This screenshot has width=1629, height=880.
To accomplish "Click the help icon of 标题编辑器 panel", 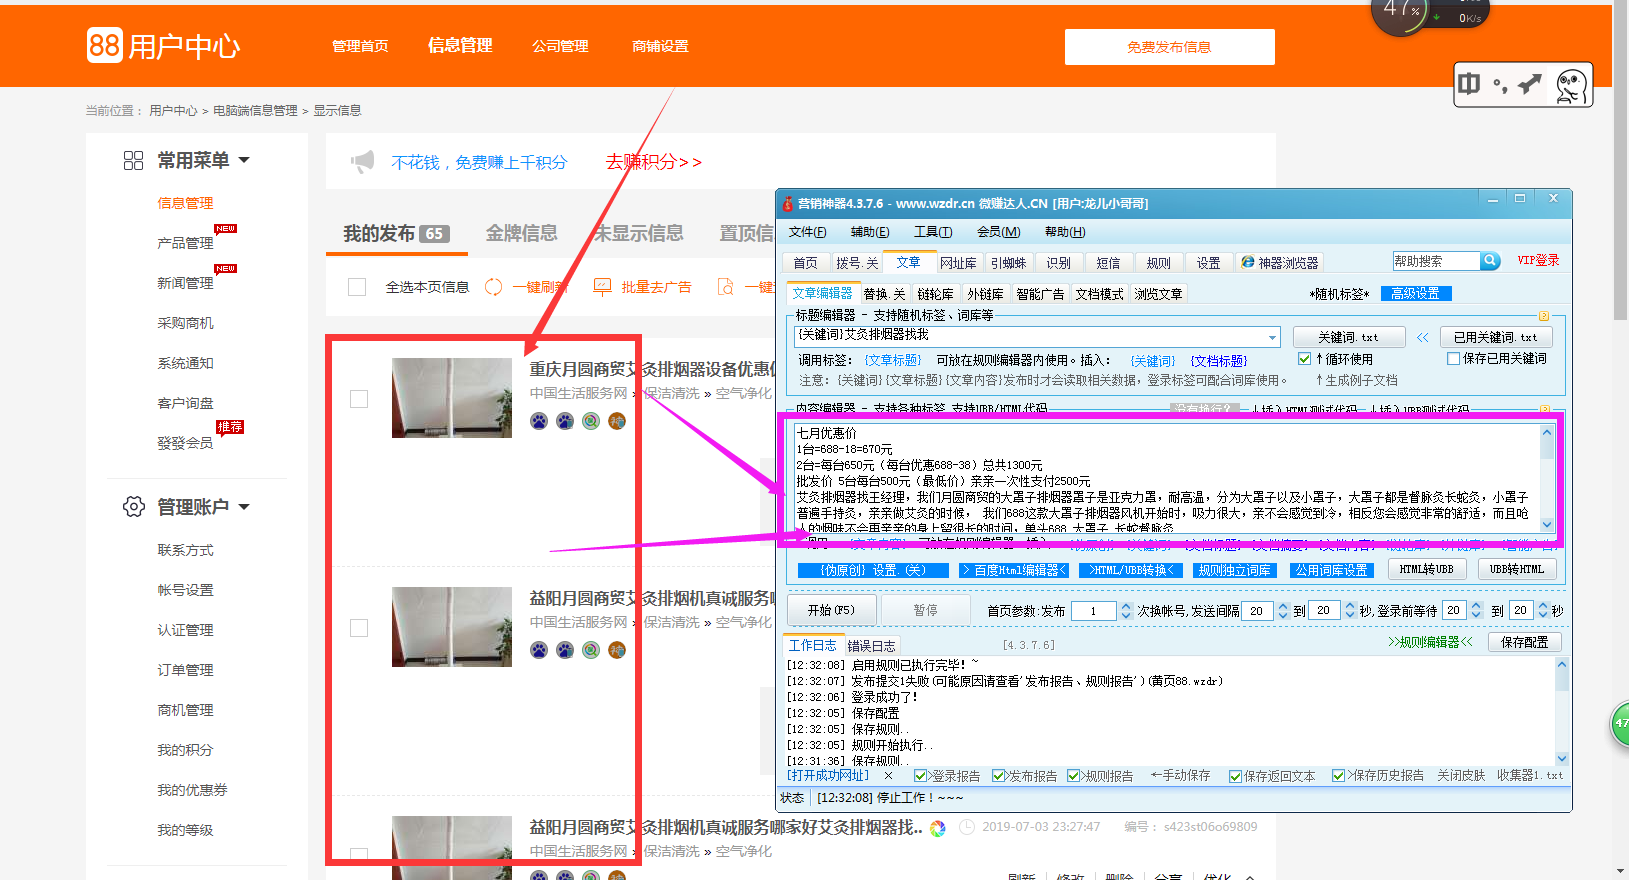I will (1544, 316).
